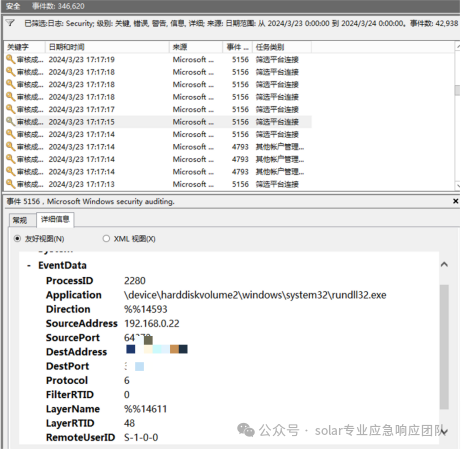Viewport: 461px width, 449px height.
Task: Click key icon of 17:17:13 event row
Action: click(10, 184)
